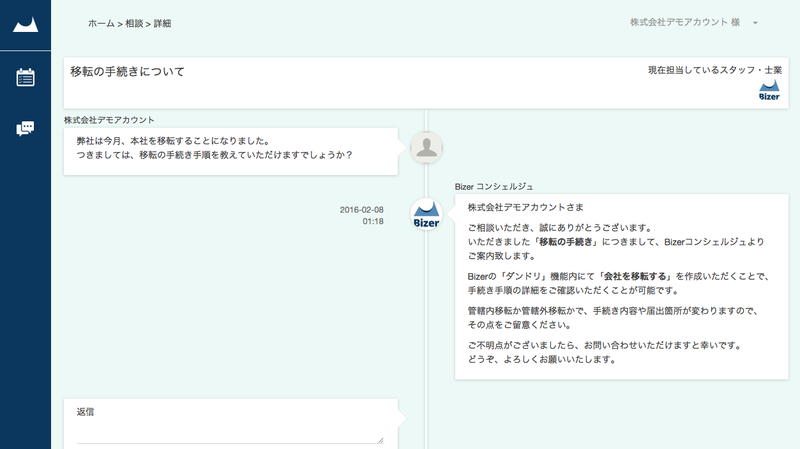Go to ホーム in the breadcrumb
The height and width of the screenshot is (449, 800).
point(101,23)
